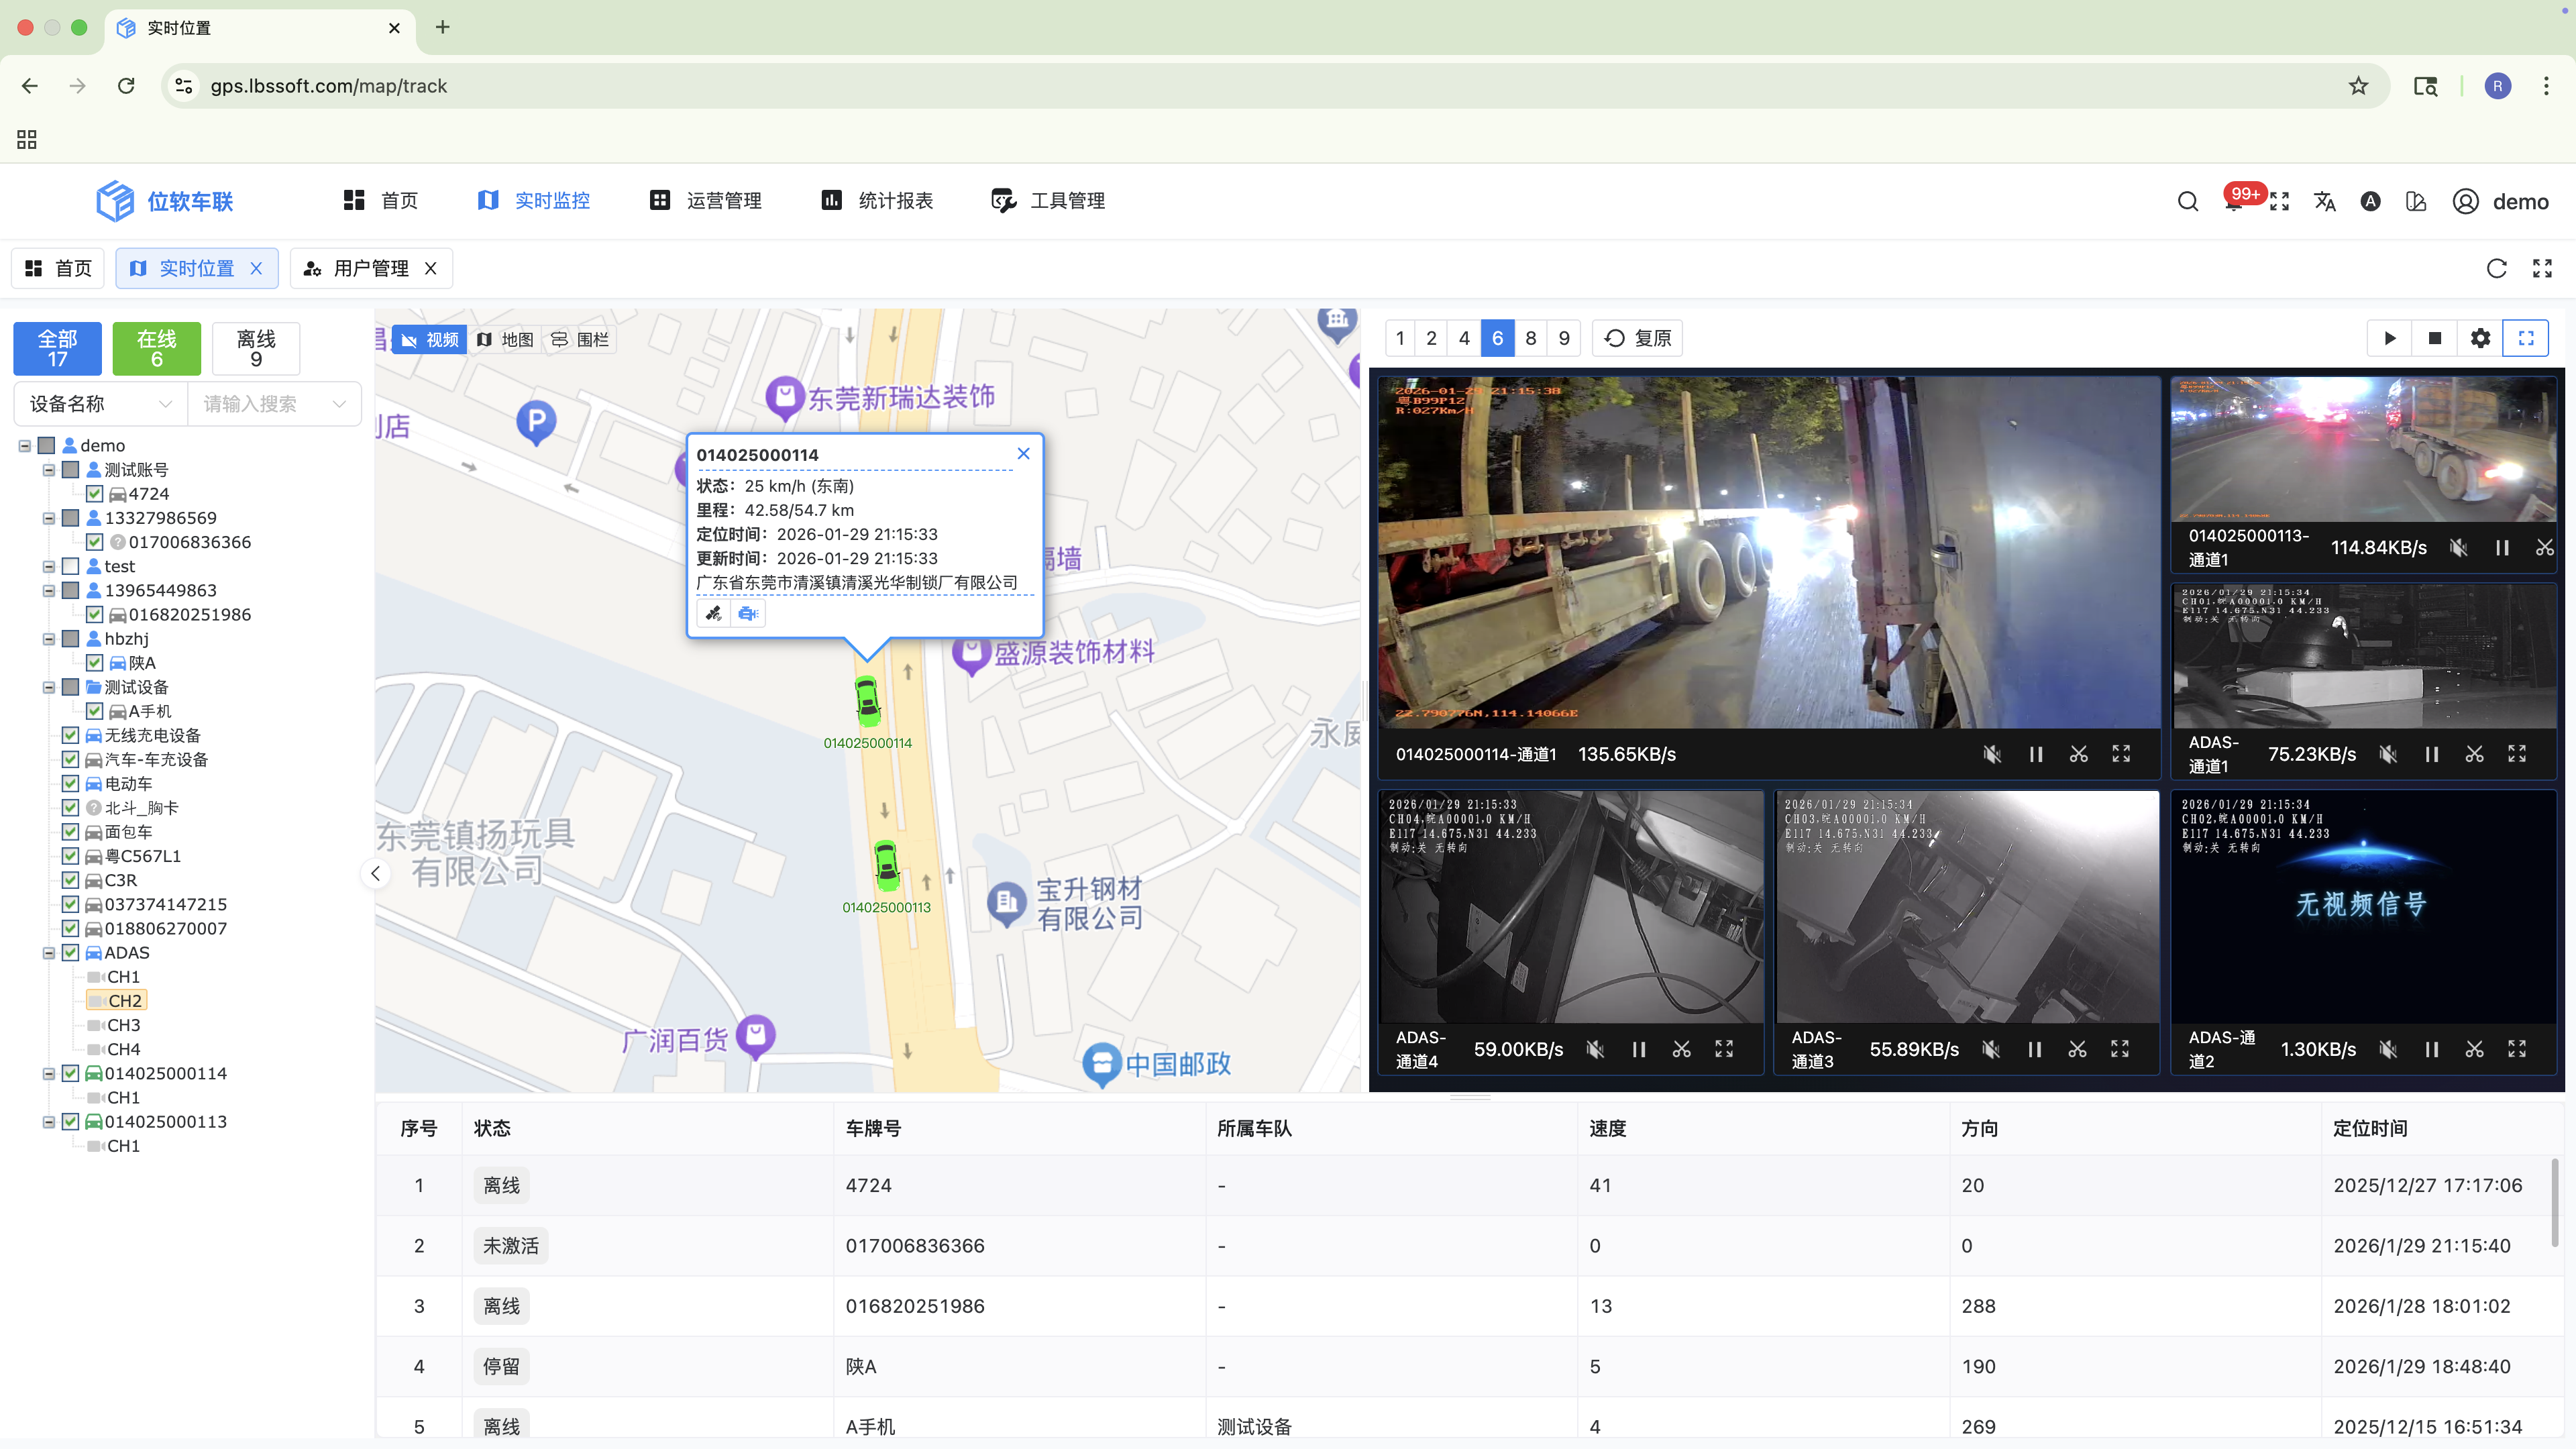Switch to the 用户管理 tab
Screen dimensions: 2576x1449
[370, 268]
